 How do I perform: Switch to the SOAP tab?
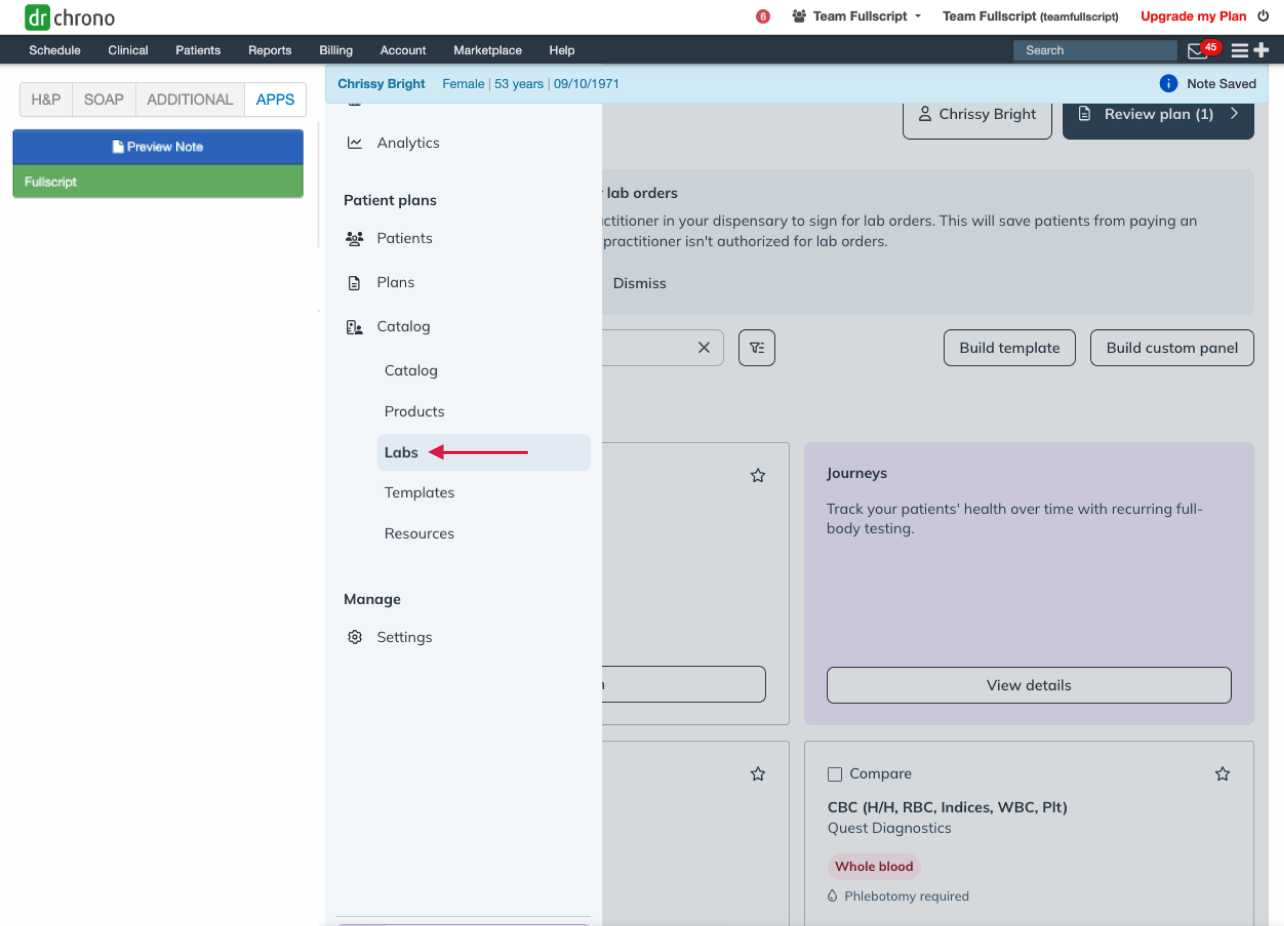click(103, 99)
